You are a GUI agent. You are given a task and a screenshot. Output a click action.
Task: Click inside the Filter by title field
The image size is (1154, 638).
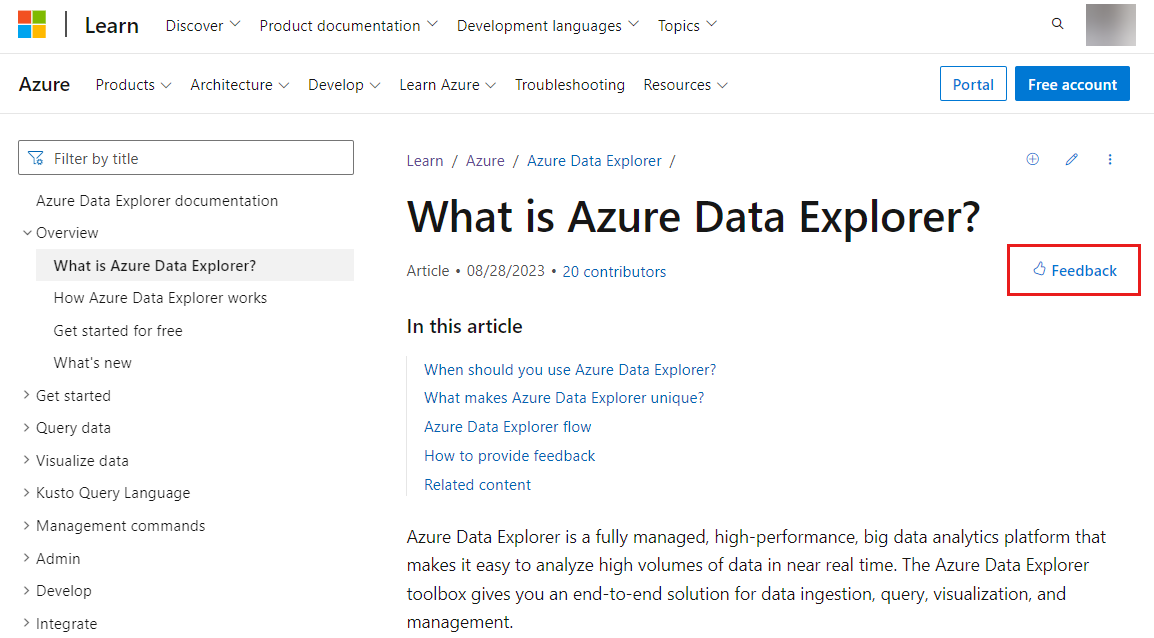point(185,157)
